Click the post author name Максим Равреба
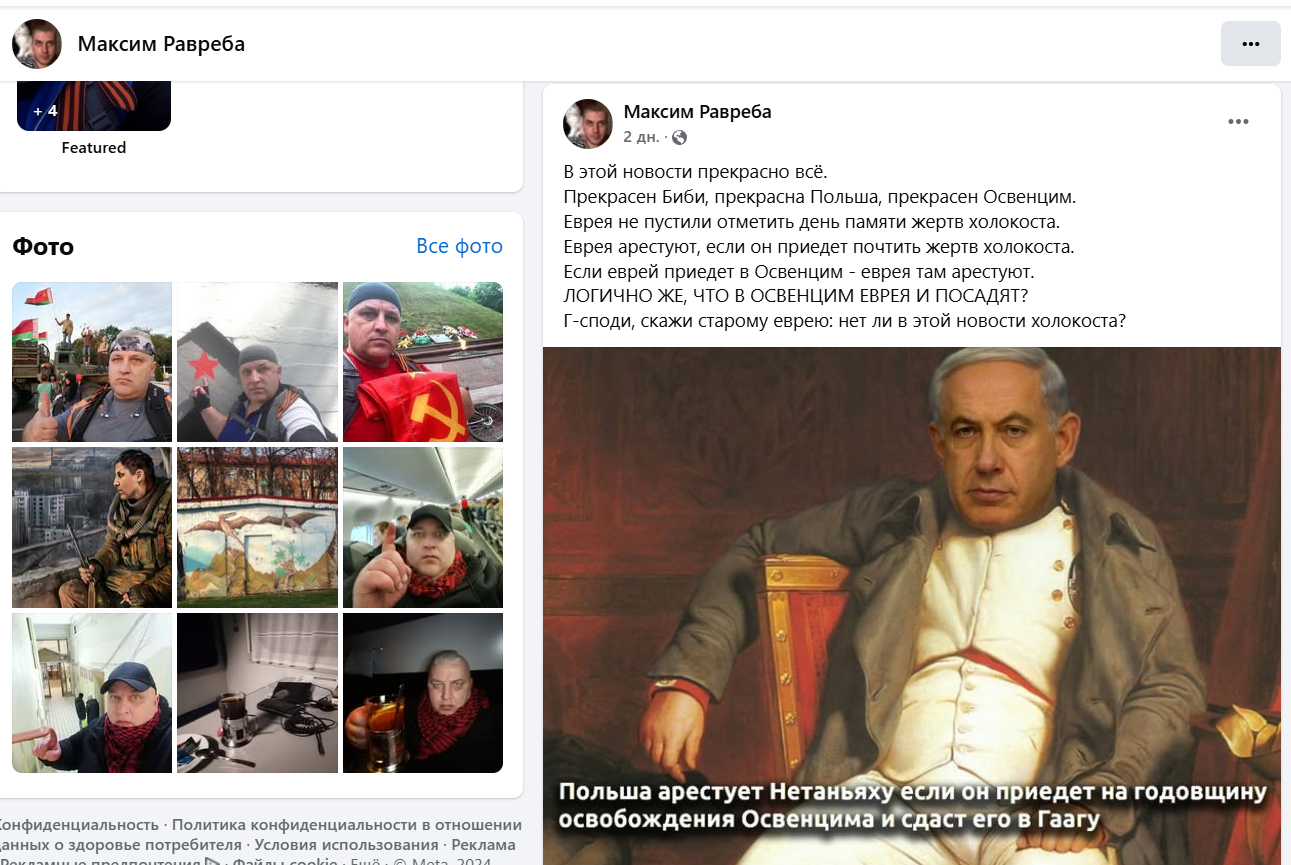The image size is (1291, 865). [x=697, y=111]
